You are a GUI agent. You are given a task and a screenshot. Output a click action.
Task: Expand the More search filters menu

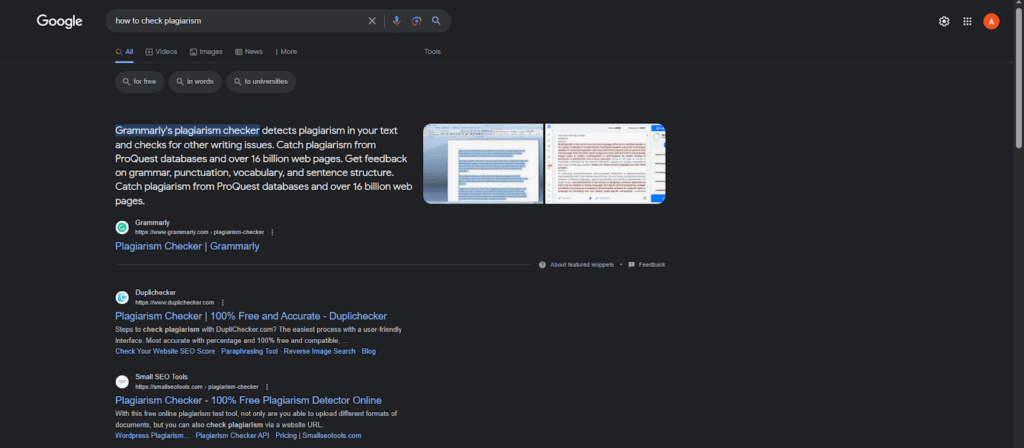point(286,52)
